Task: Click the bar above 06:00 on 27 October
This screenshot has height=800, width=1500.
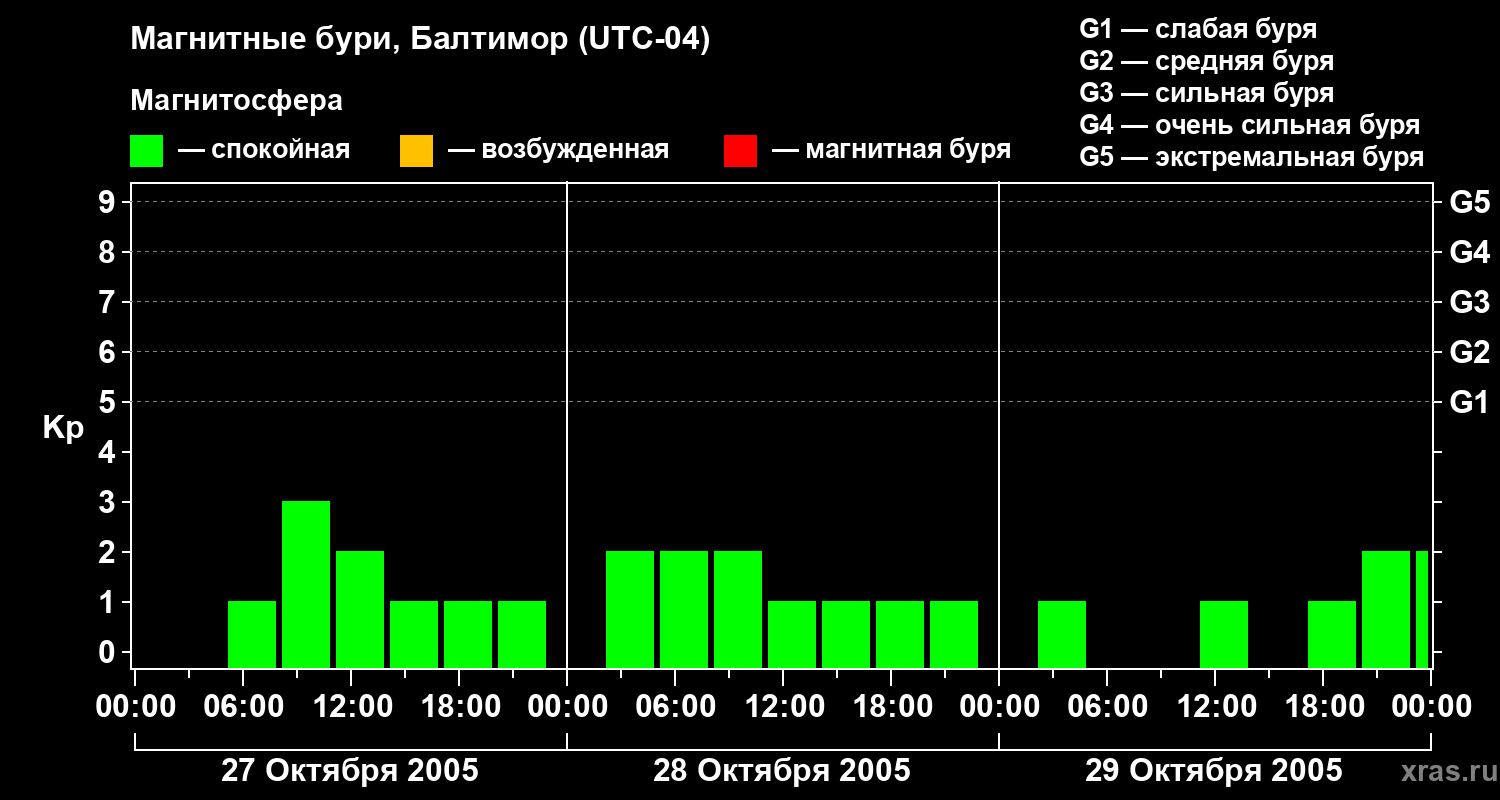Action: [x=252, y=634]
